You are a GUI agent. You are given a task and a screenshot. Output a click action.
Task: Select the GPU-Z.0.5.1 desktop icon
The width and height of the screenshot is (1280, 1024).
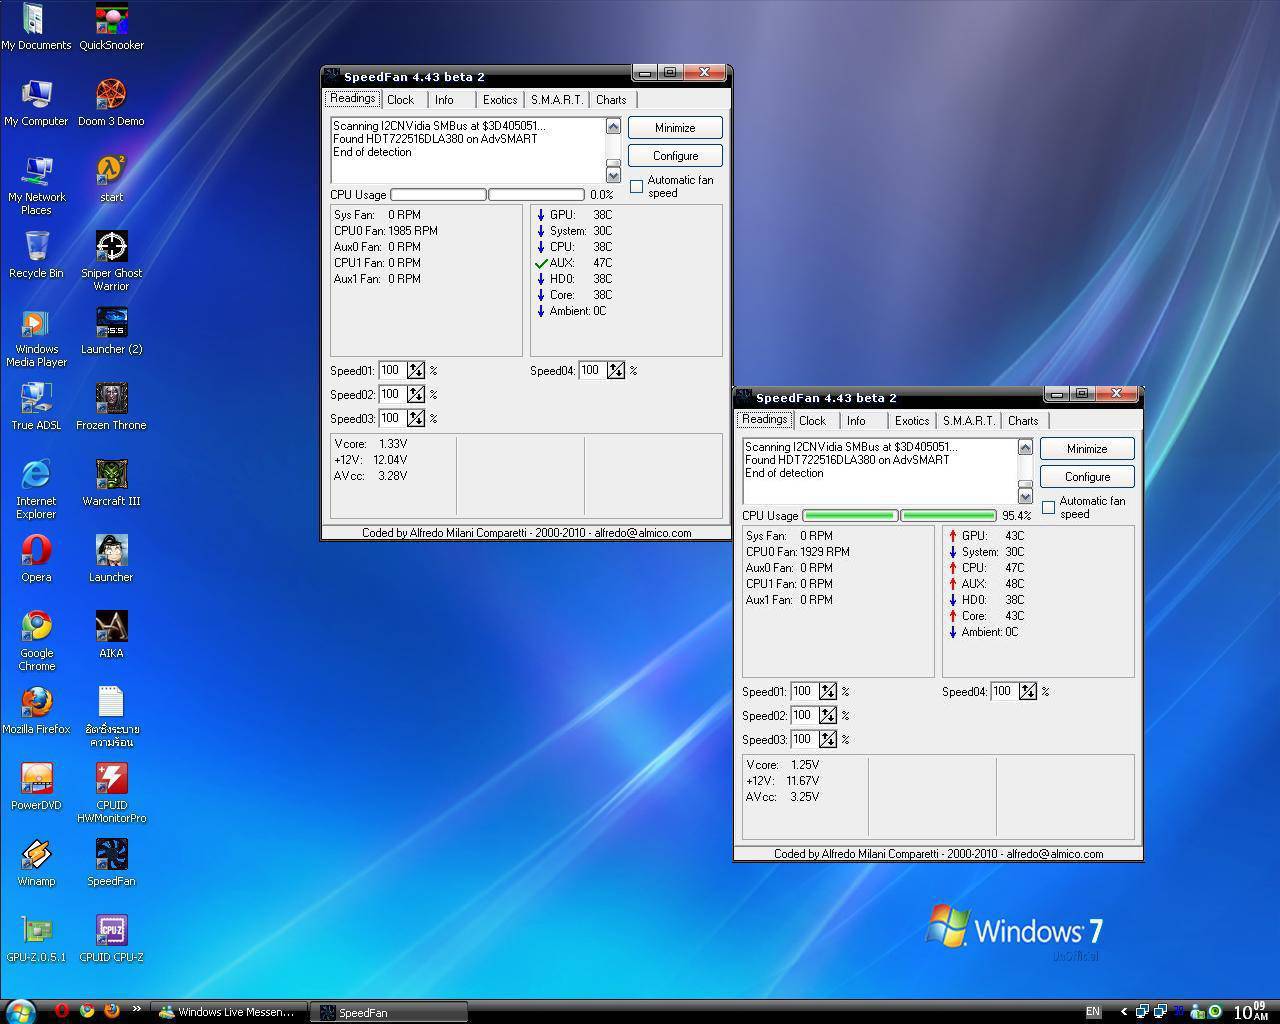[36, 939]
